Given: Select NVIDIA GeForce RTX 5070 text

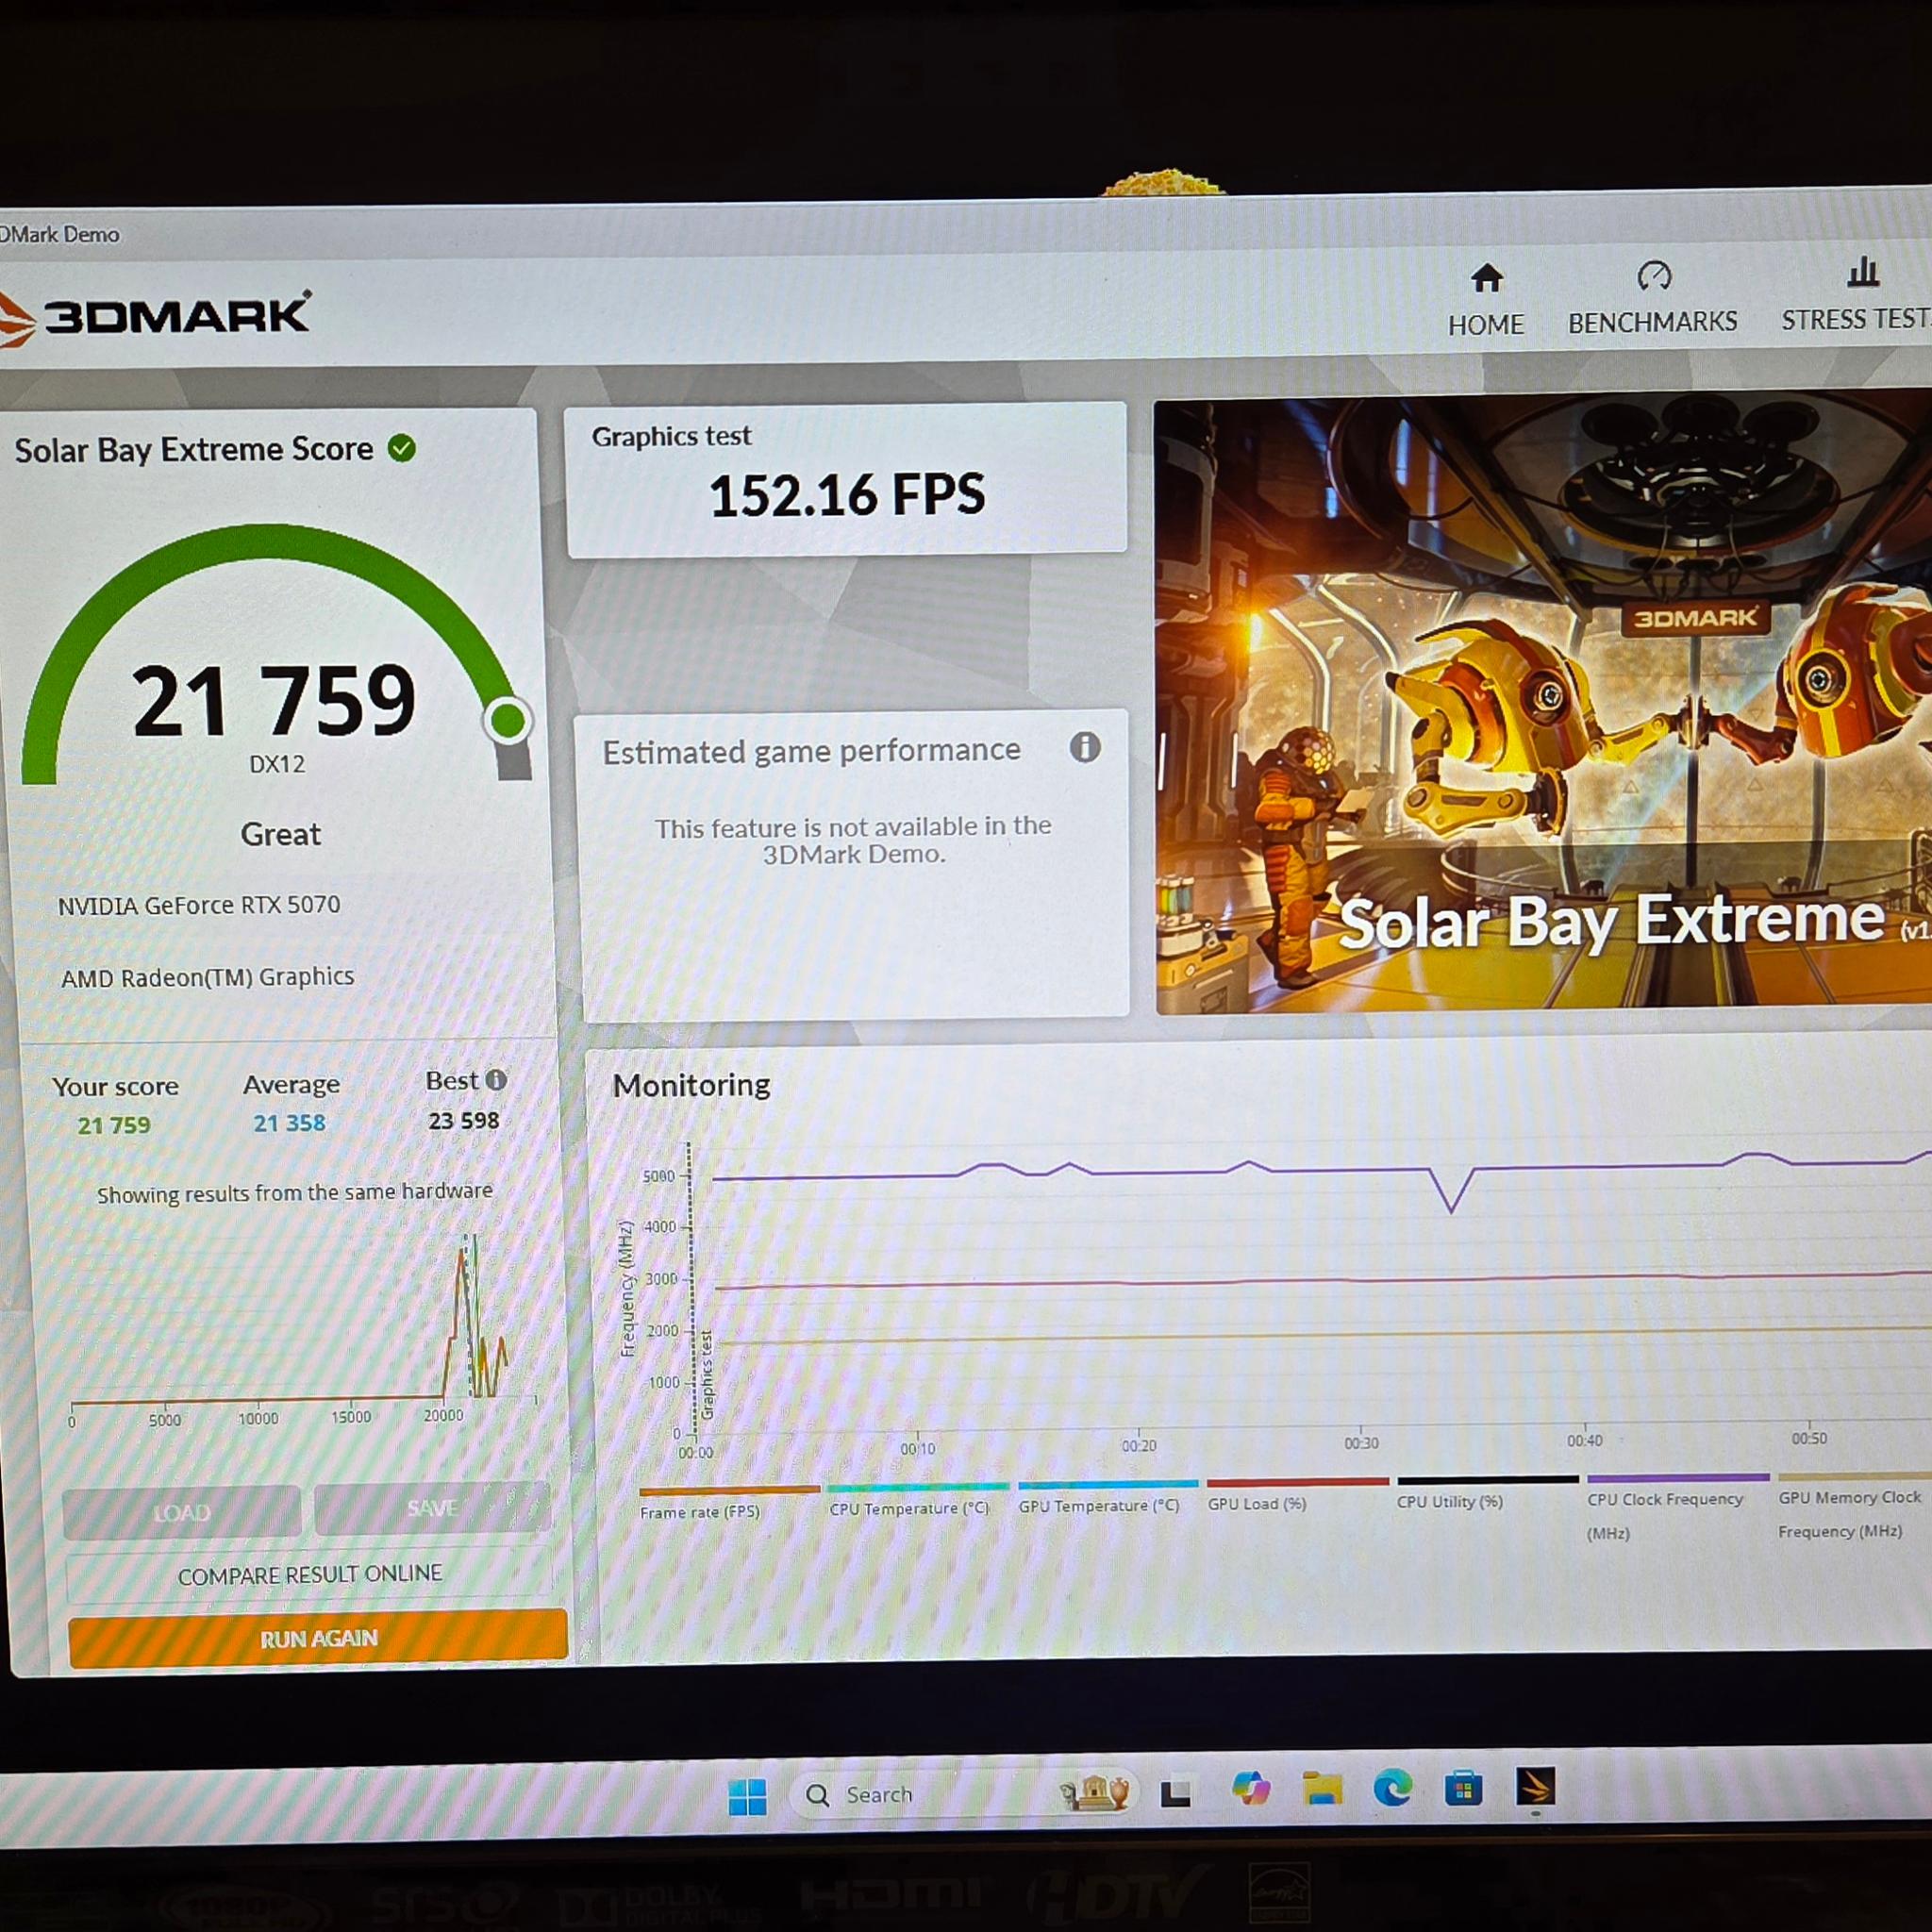Looking at the screenshot, I should click(x=198, y=905).
